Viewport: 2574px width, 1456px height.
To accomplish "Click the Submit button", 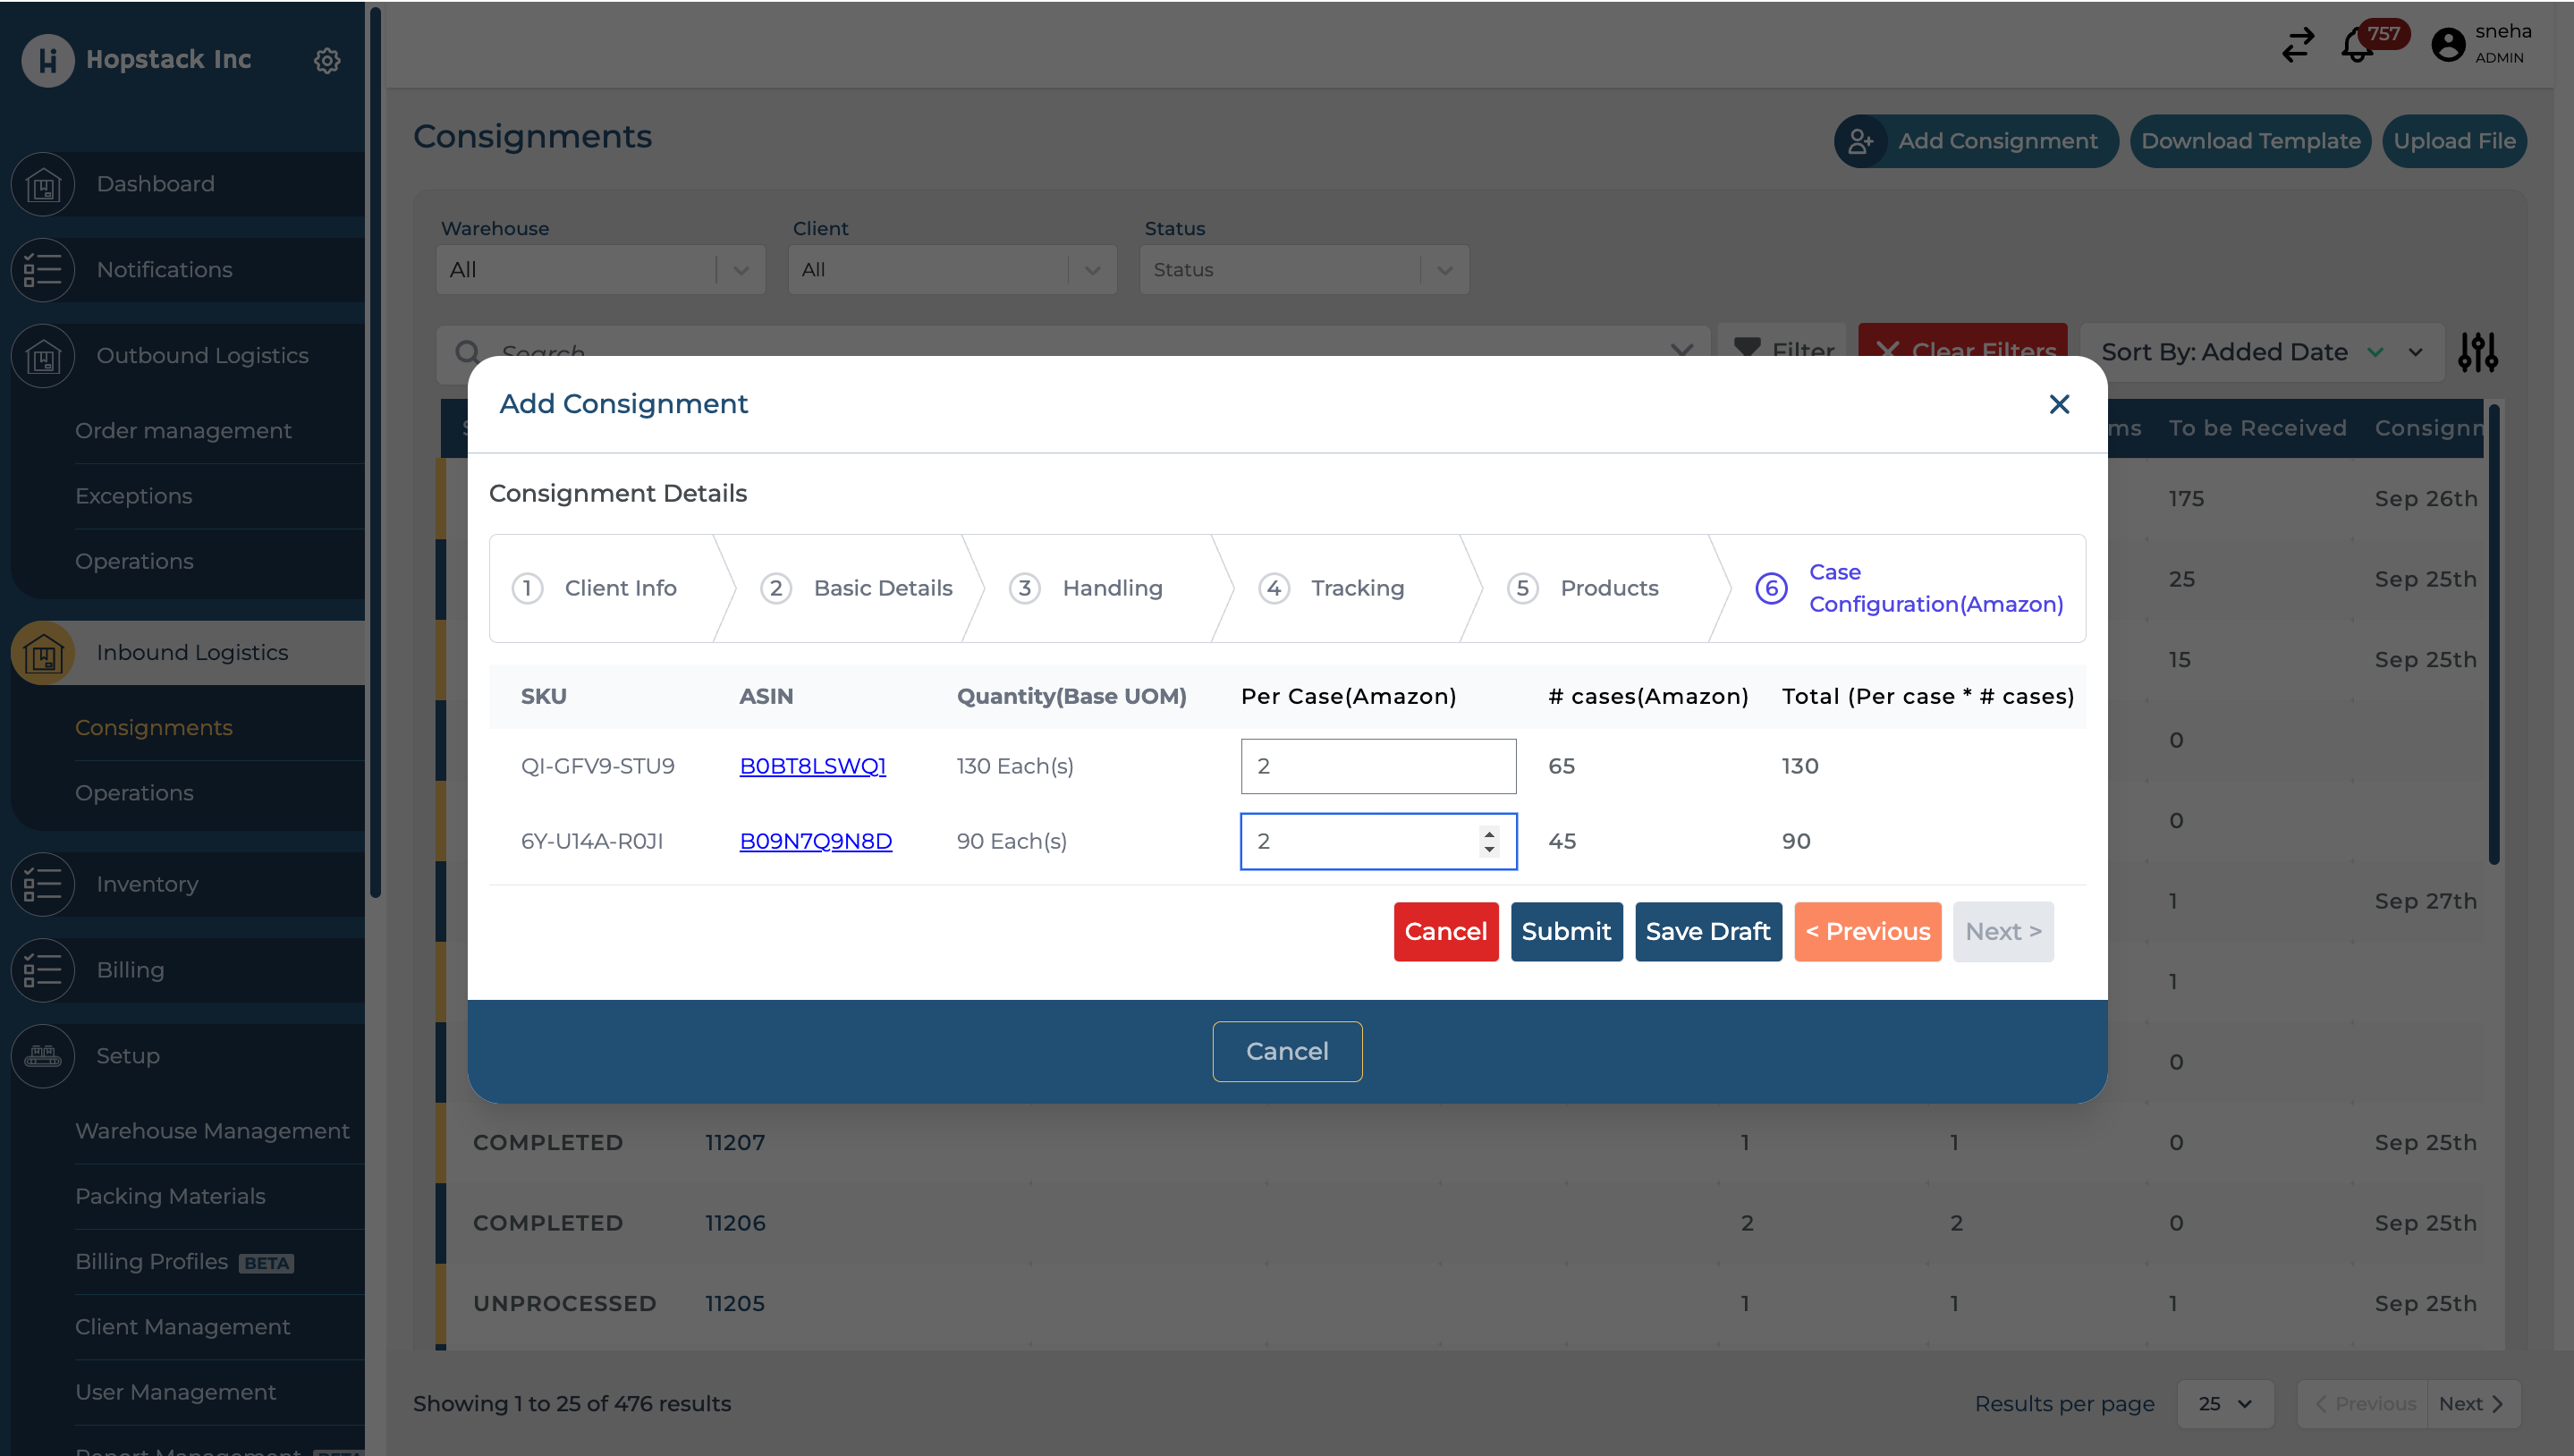I will 1566,932.
